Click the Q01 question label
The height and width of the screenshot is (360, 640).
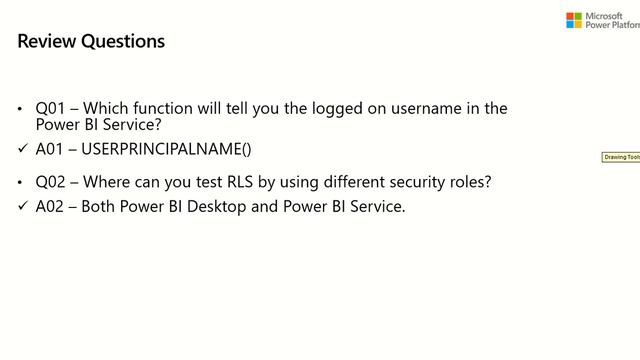point(50,109)
